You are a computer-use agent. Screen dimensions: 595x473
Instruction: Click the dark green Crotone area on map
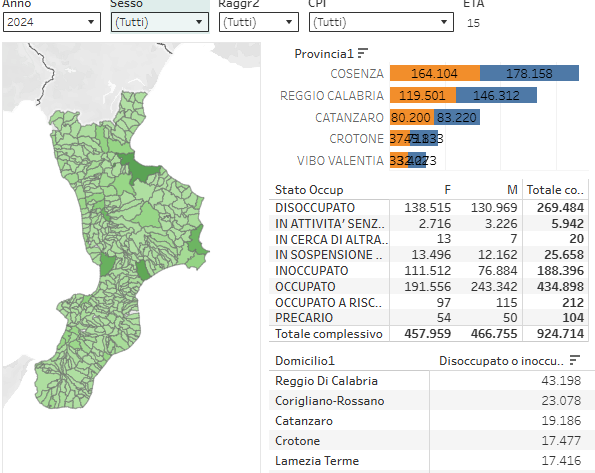pyautogui.click(x=197, y=240)
